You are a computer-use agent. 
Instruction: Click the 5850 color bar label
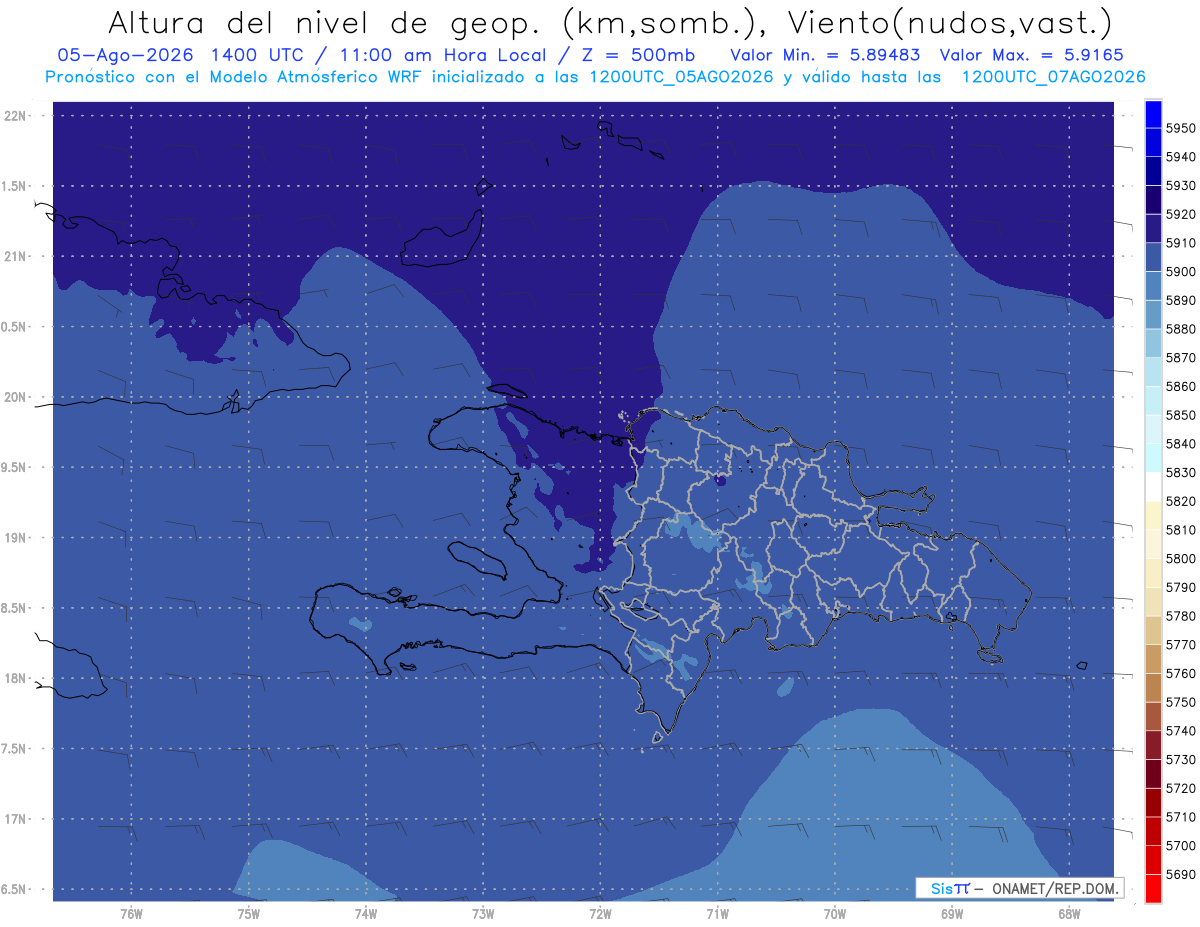(x=1180, y=415)
